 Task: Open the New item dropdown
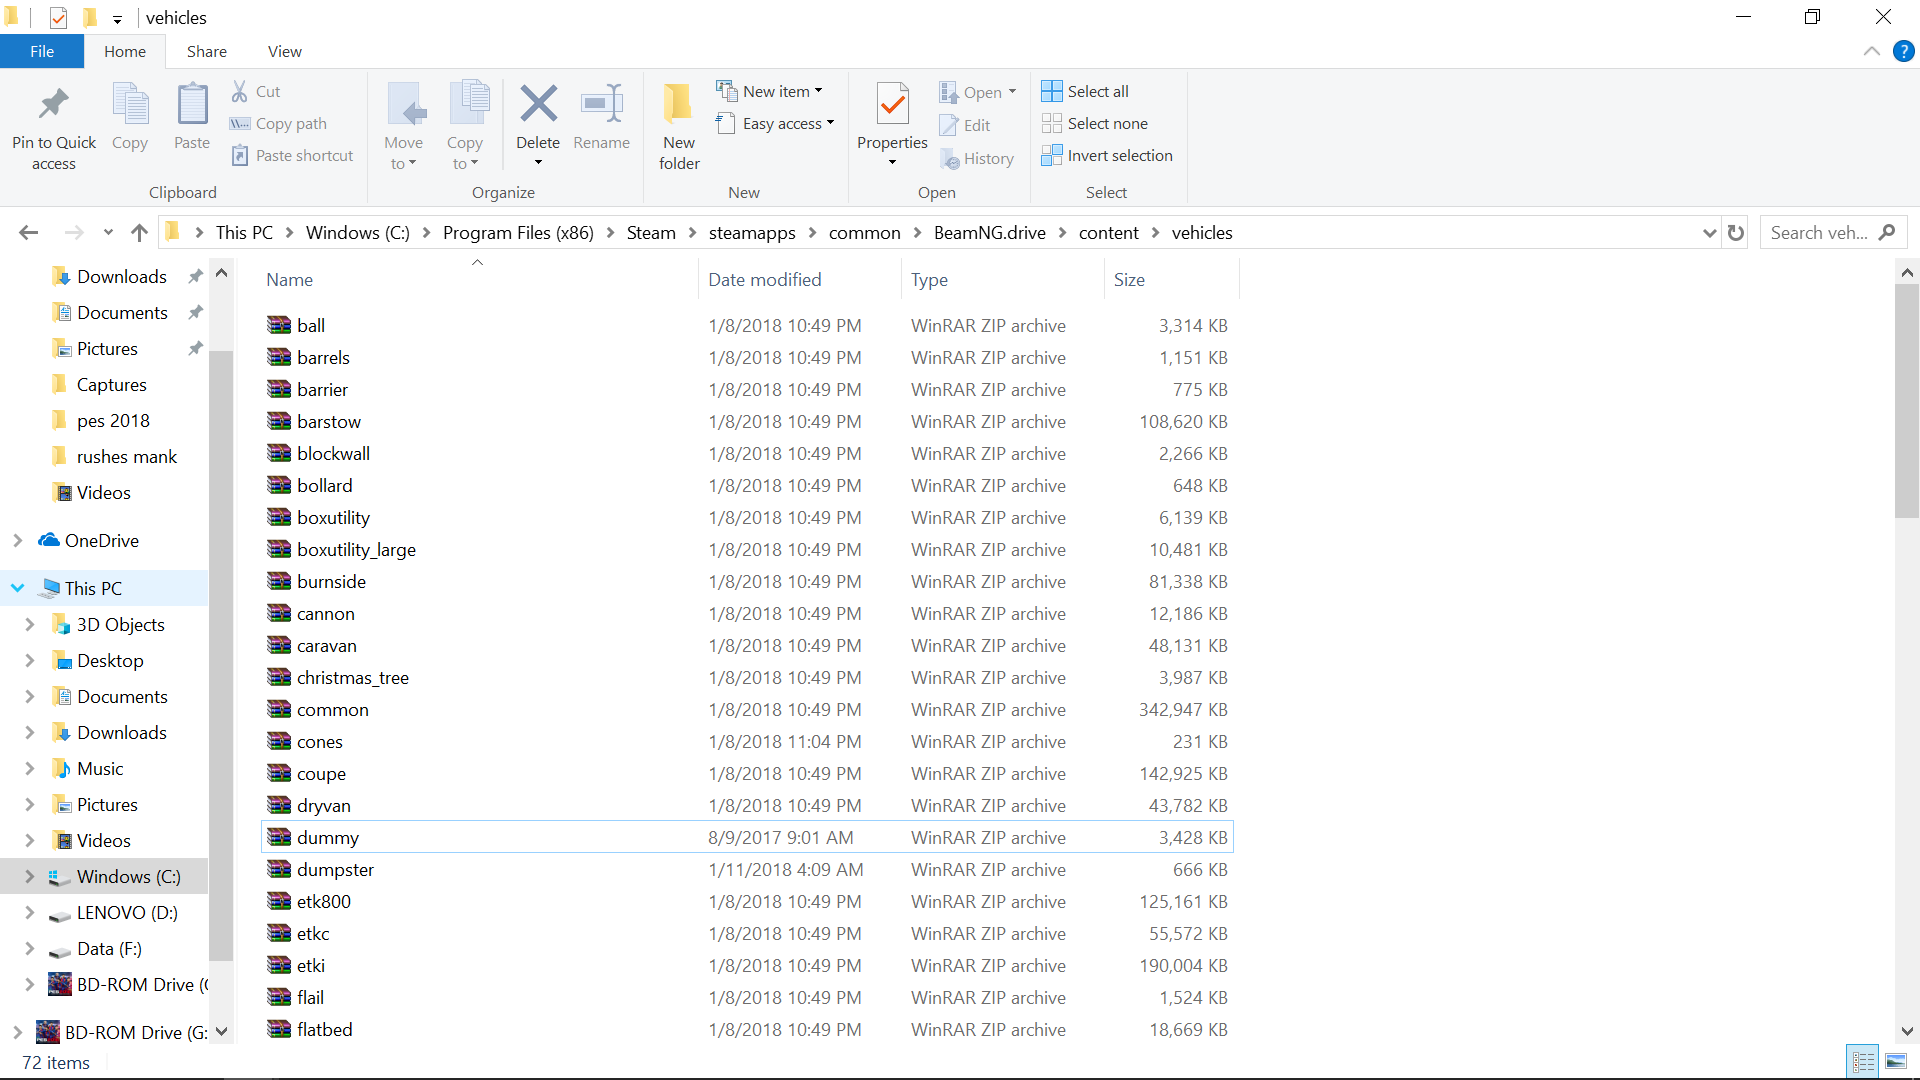coord(769,91)
